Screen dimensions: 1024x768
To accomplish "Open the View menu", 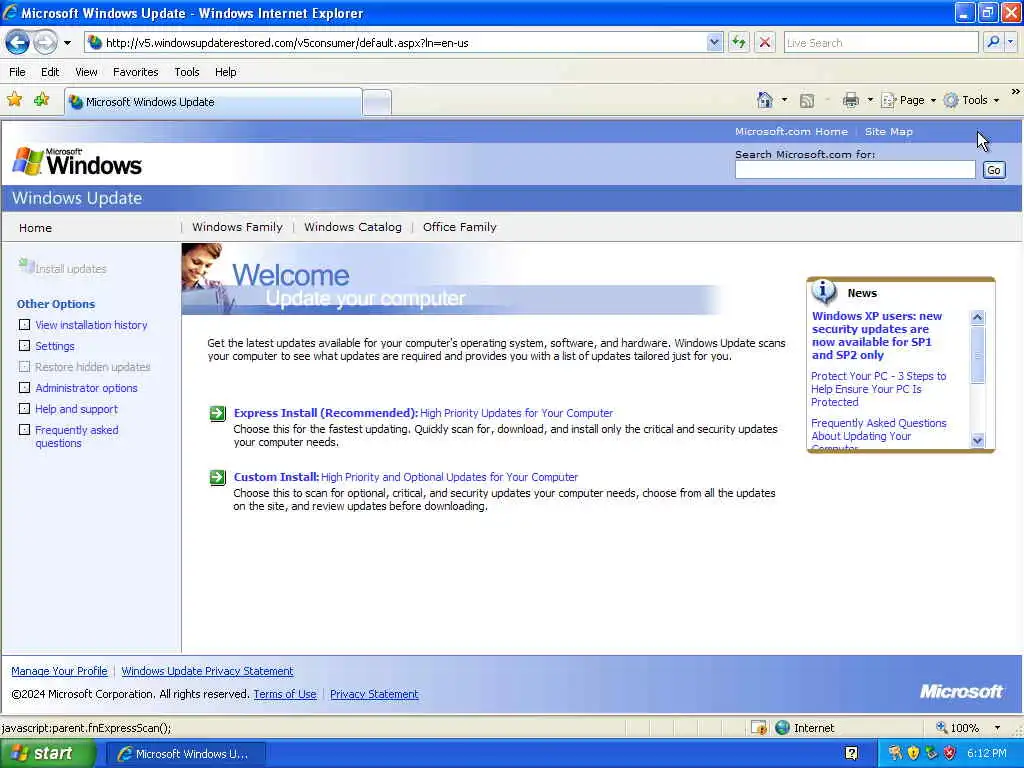I will click(x=86, y=72).
